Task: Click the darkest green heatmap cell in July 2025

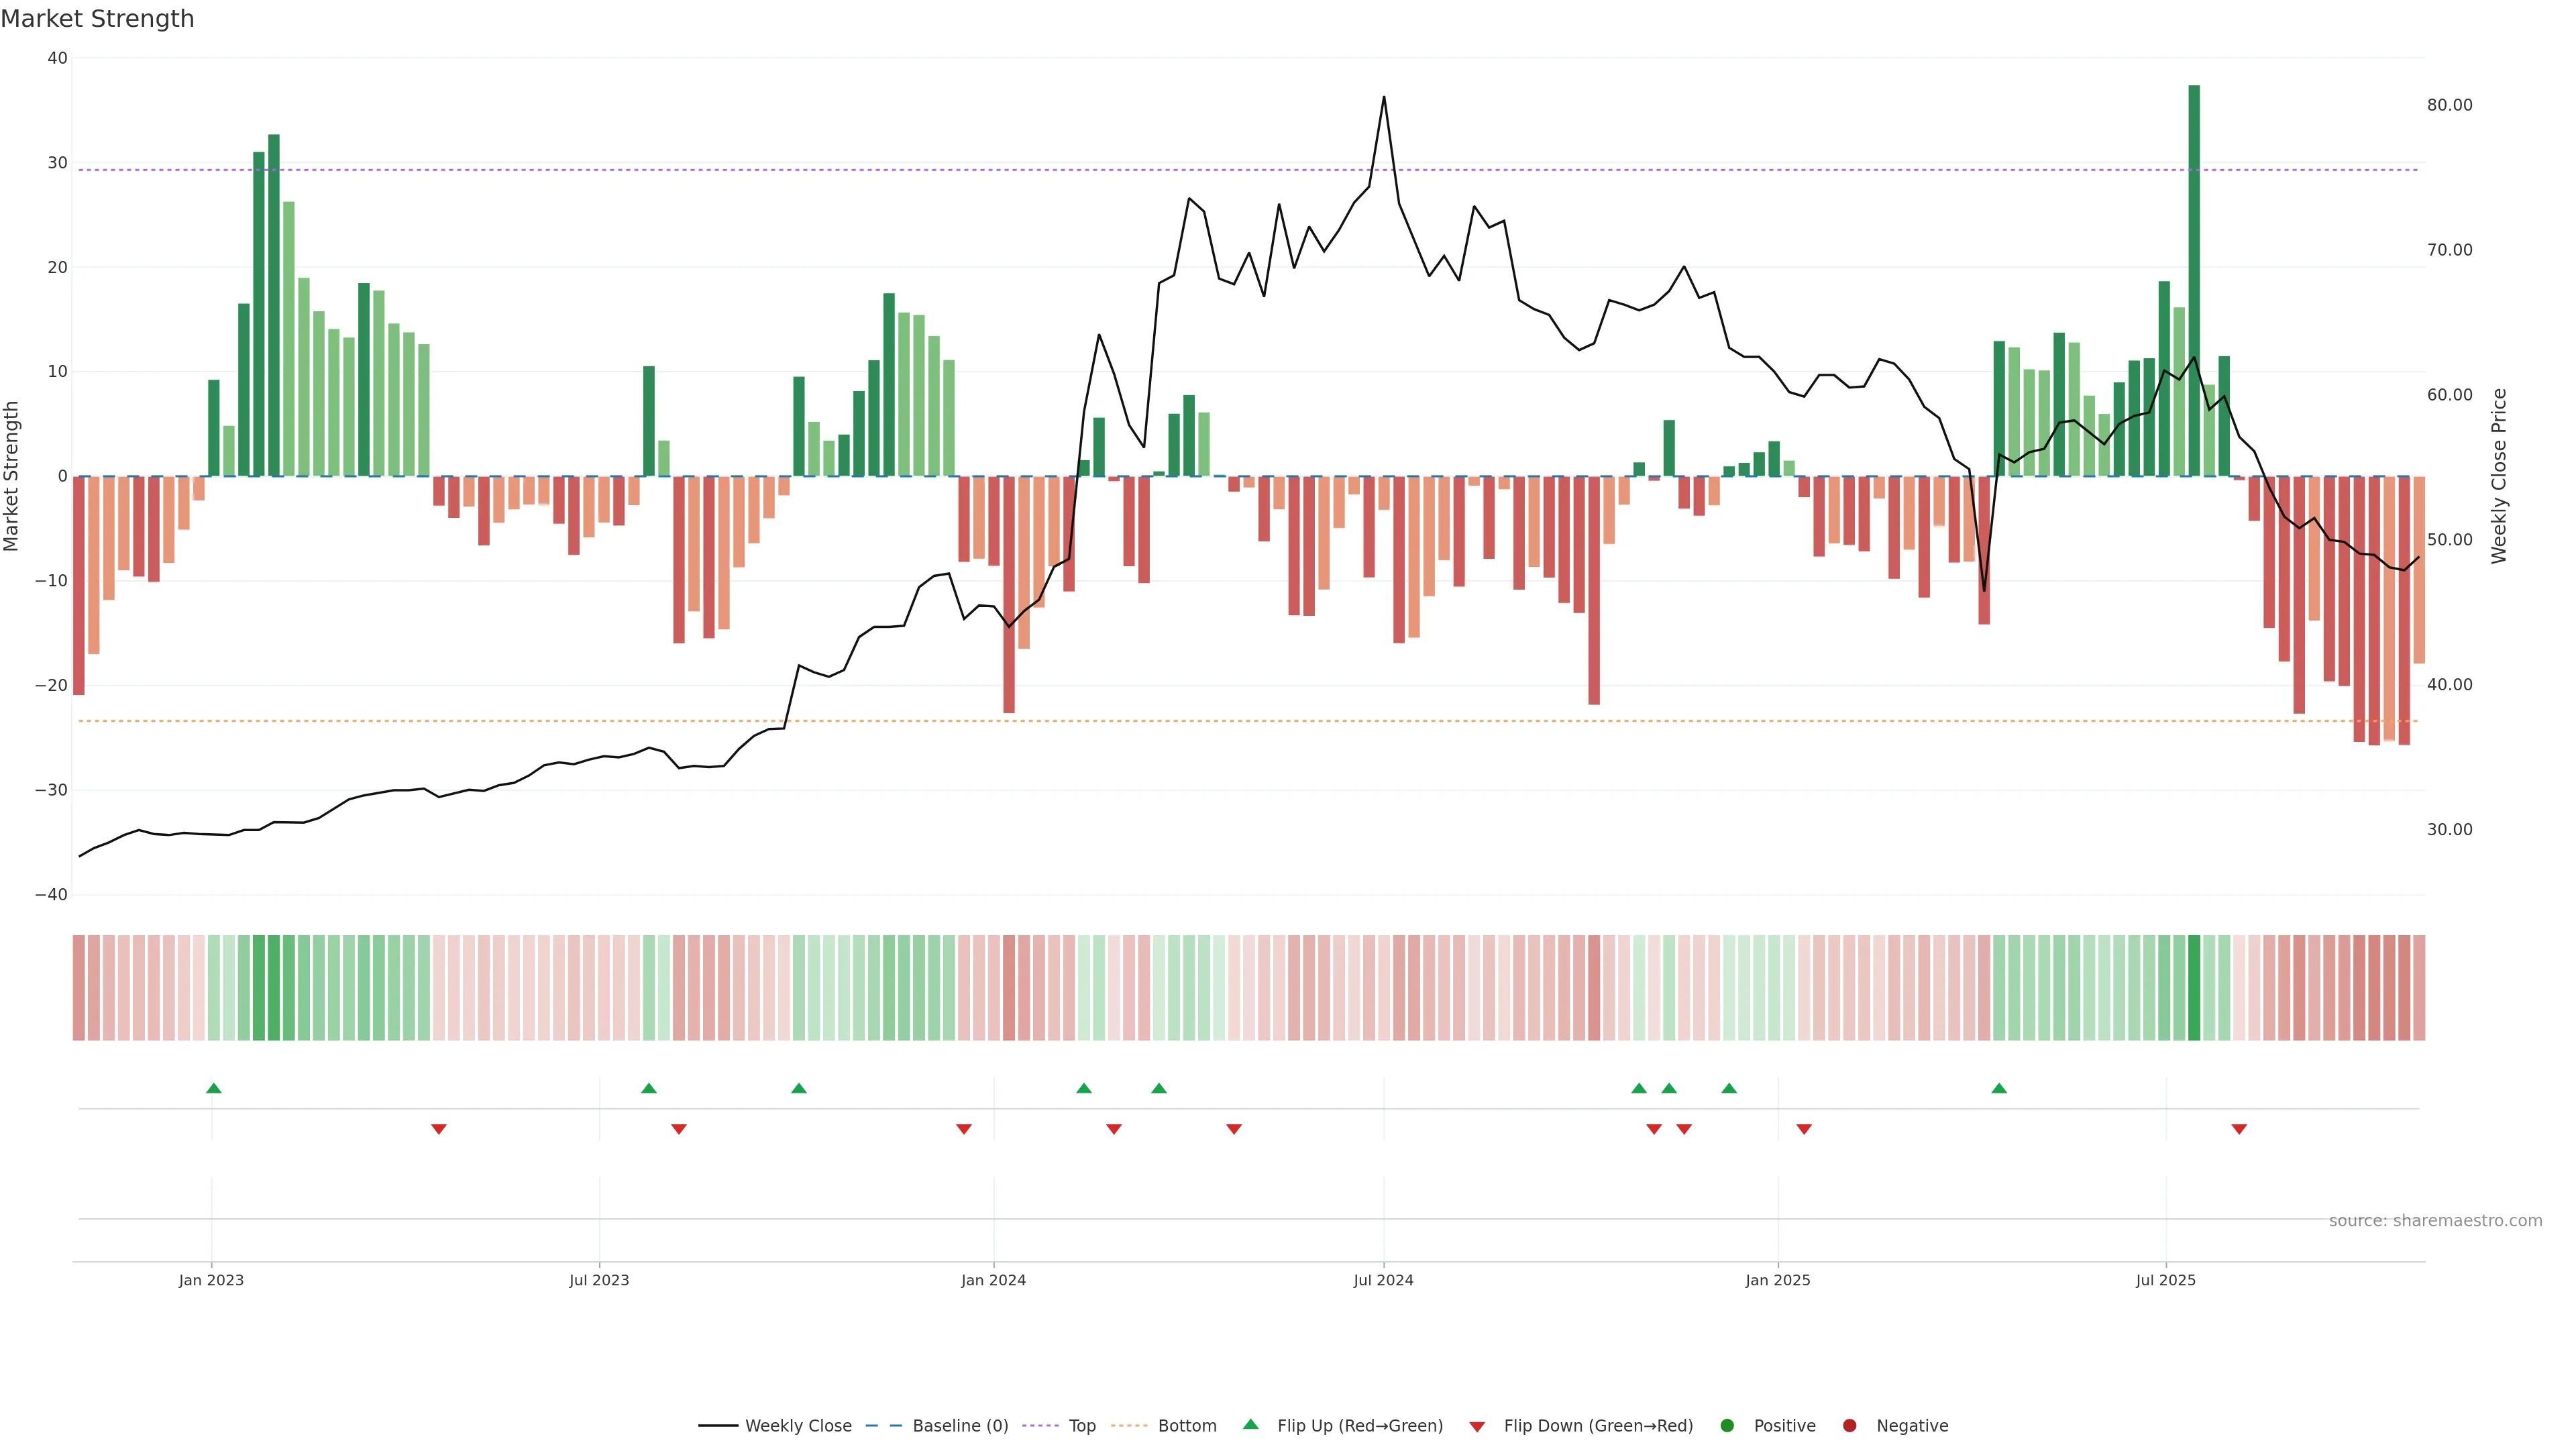Action: click(x=2194, y=988)
